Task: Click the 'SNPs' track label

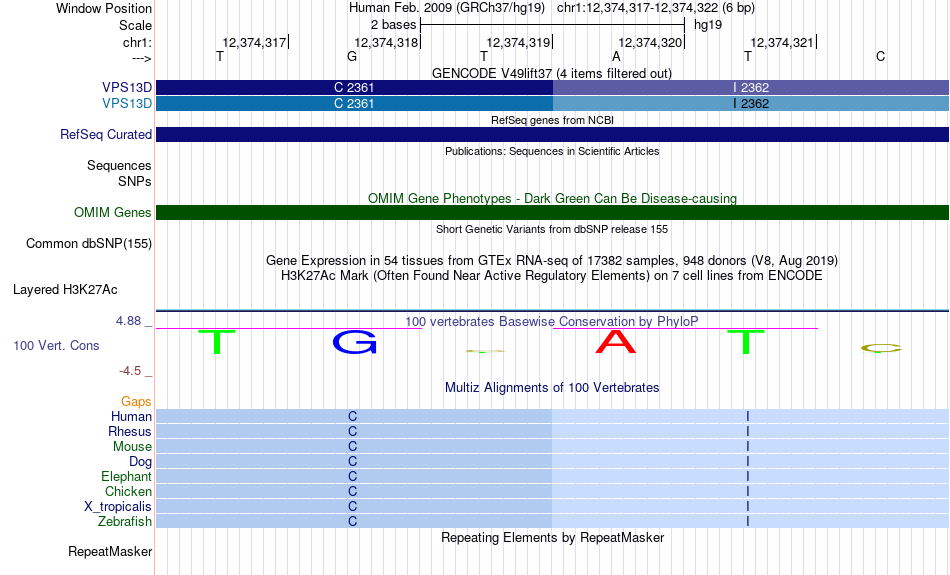Action: click(x=135, y=181)
